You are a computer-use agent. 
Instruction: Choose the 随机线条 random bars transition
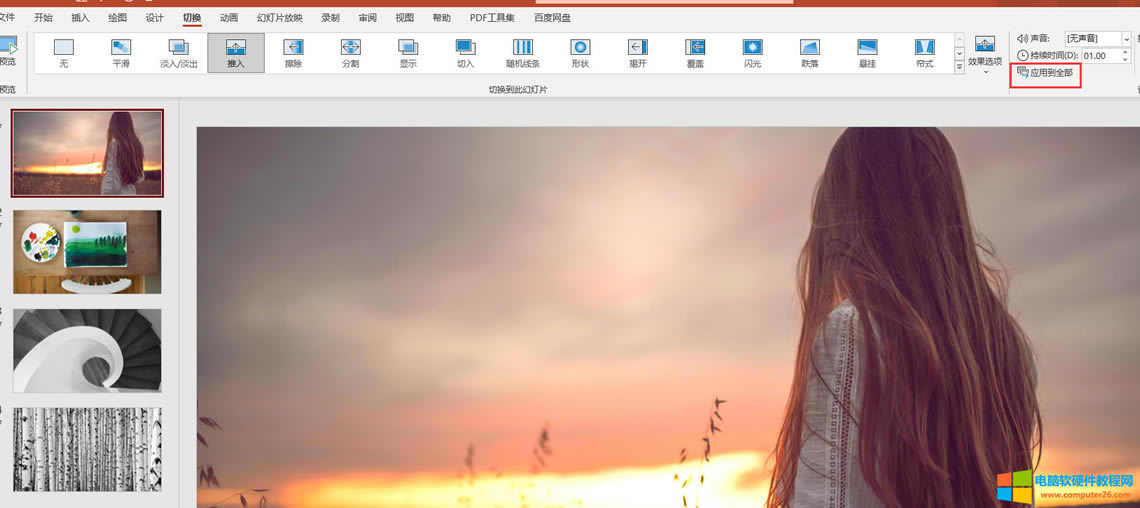click(523, 52)
